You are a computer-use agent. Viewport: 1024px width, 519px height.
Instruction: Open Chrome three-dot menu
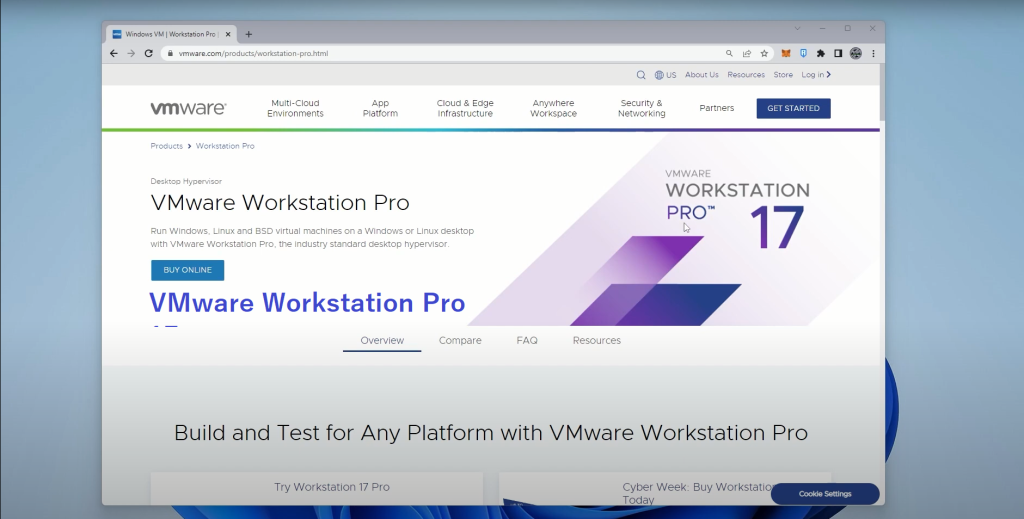(873, 54)
